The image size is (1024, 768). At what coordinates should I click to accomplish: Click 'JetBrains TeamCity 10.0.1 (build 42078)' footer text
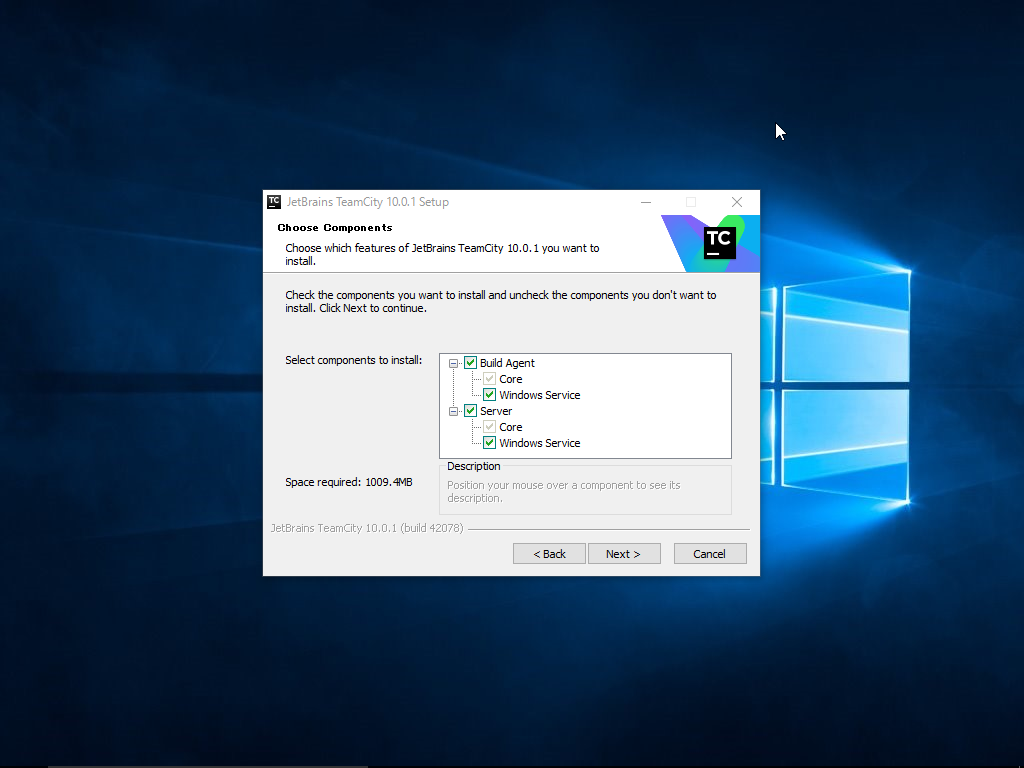coord(367,528)
